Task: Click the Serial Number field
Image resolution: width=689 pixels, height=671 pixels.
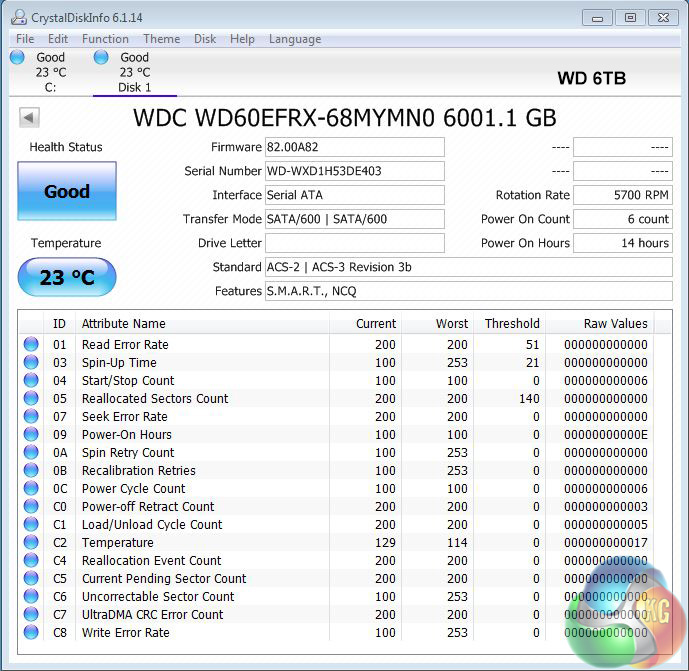Action: tap(354, 171)
